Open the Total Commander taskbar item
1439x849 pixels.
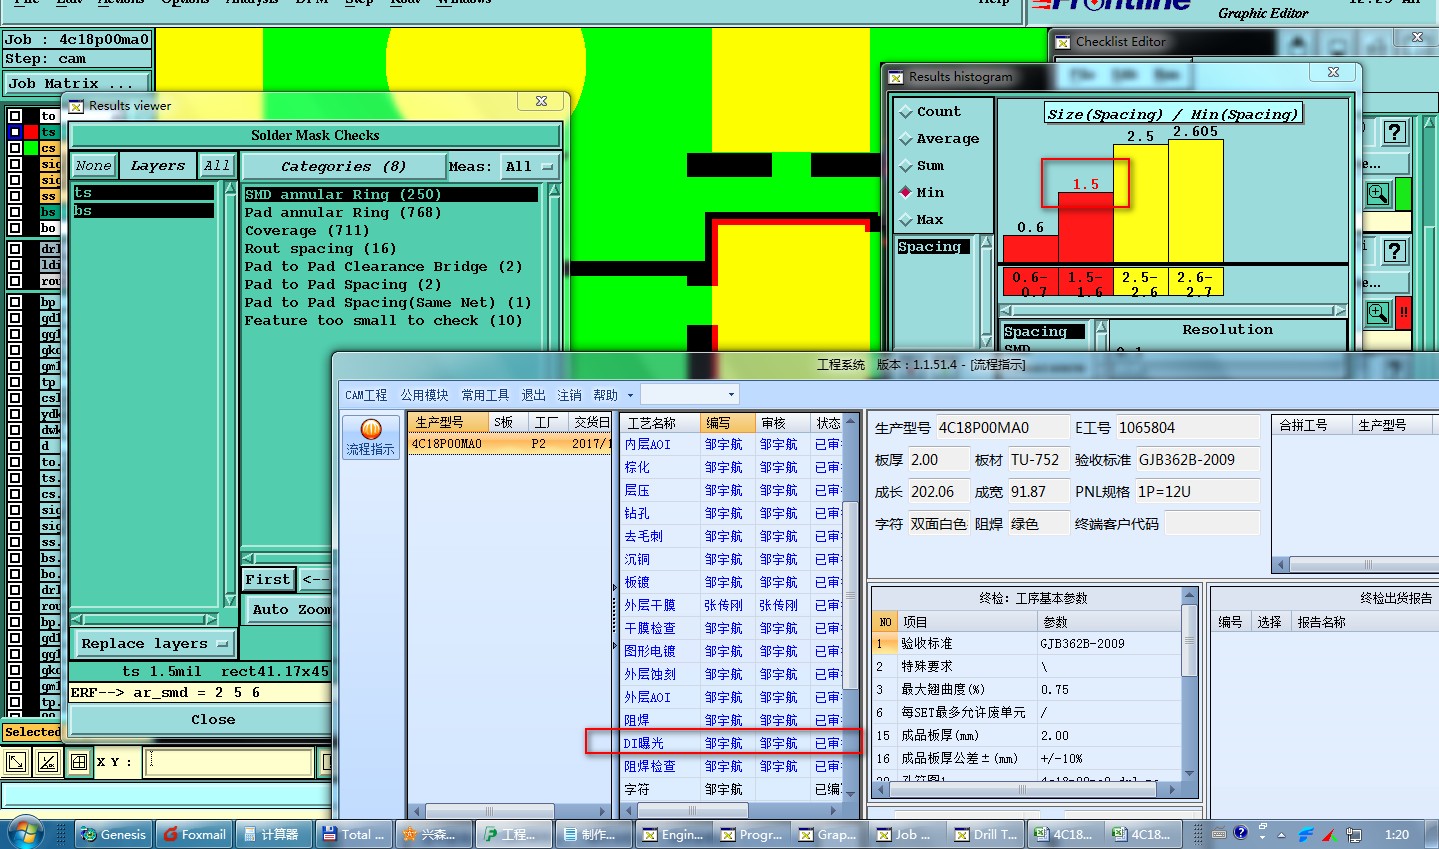point(354,834)
